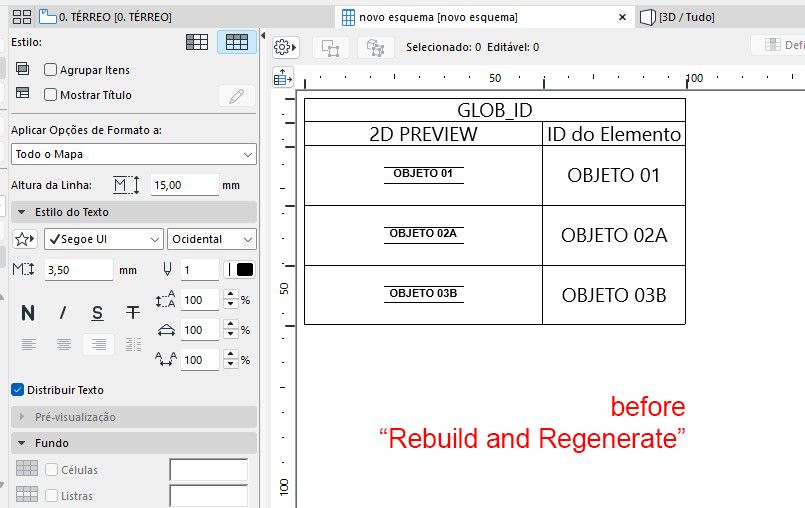Click the scheme settings gear icon

pos(285,47)
